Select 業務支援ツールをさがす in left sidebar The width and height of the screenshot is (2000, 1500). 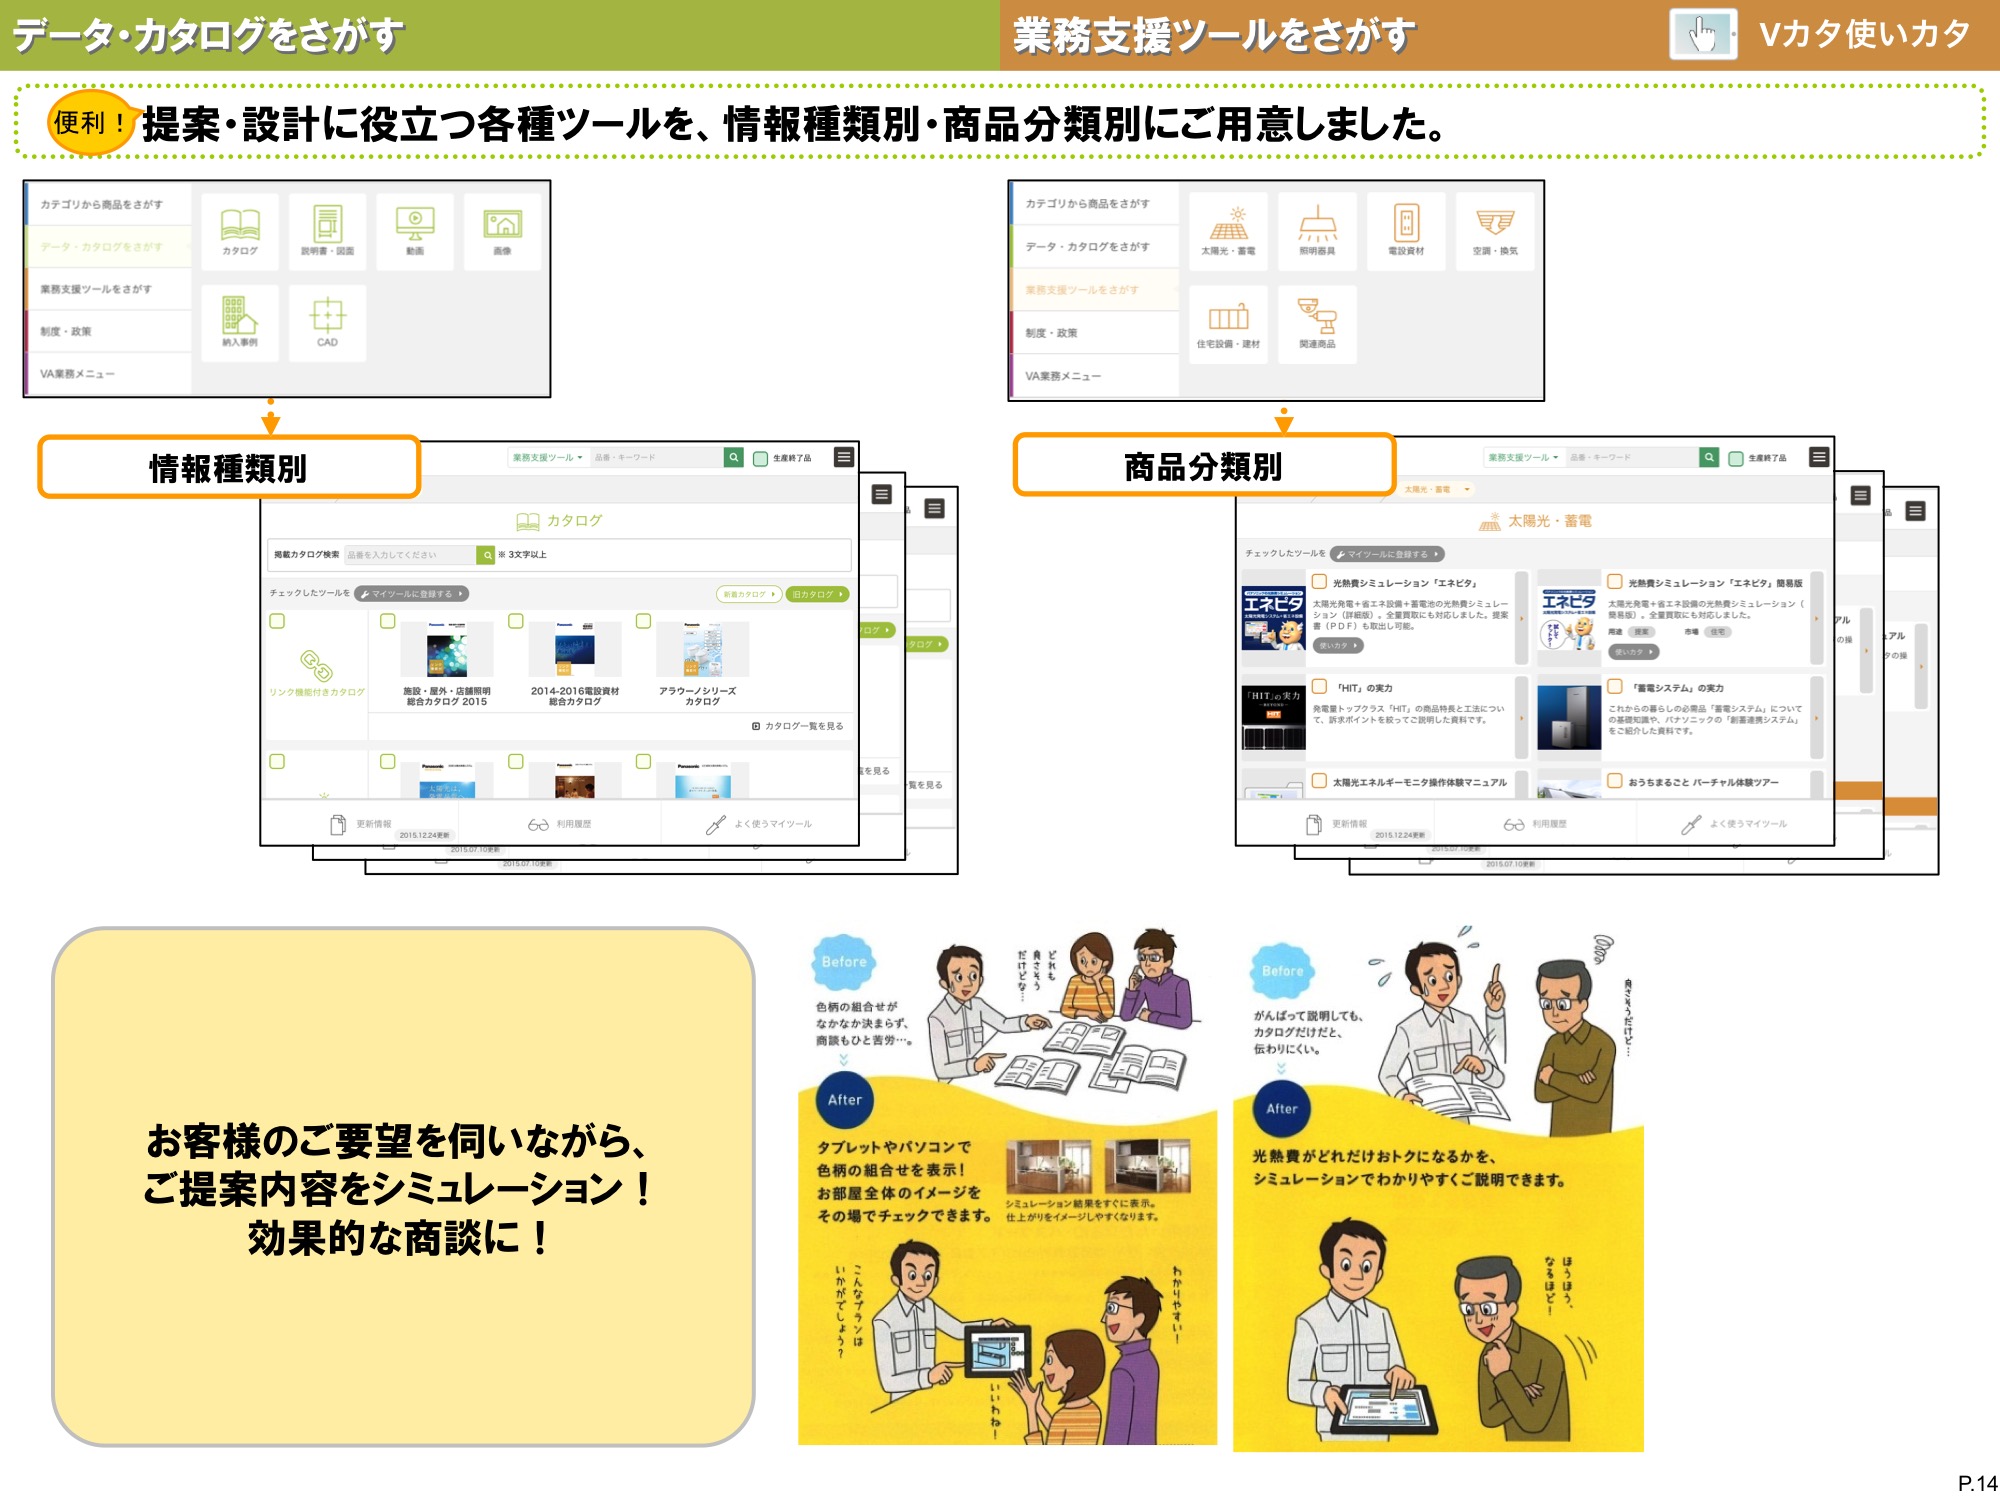[x=97, y=289]
